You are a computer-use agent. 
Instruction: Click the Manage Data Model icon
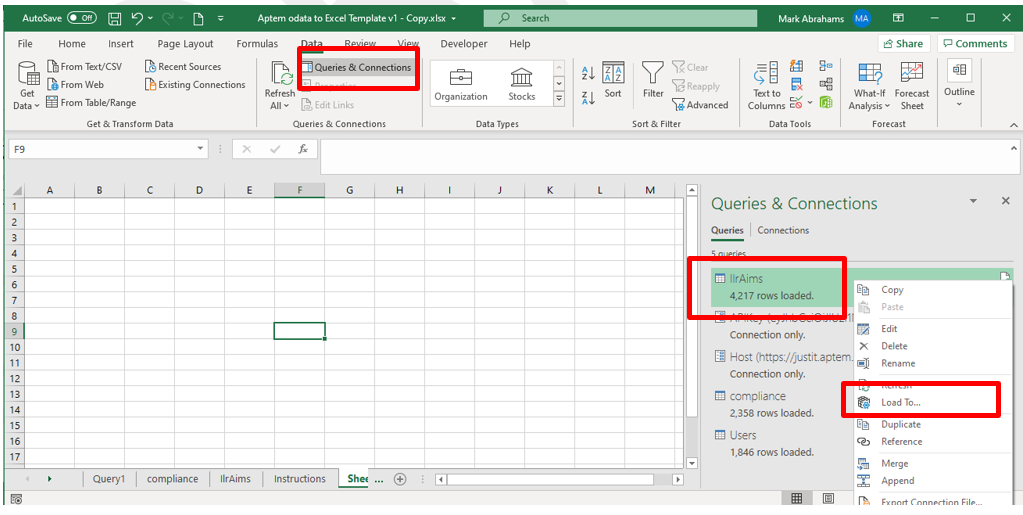point(826,102)
